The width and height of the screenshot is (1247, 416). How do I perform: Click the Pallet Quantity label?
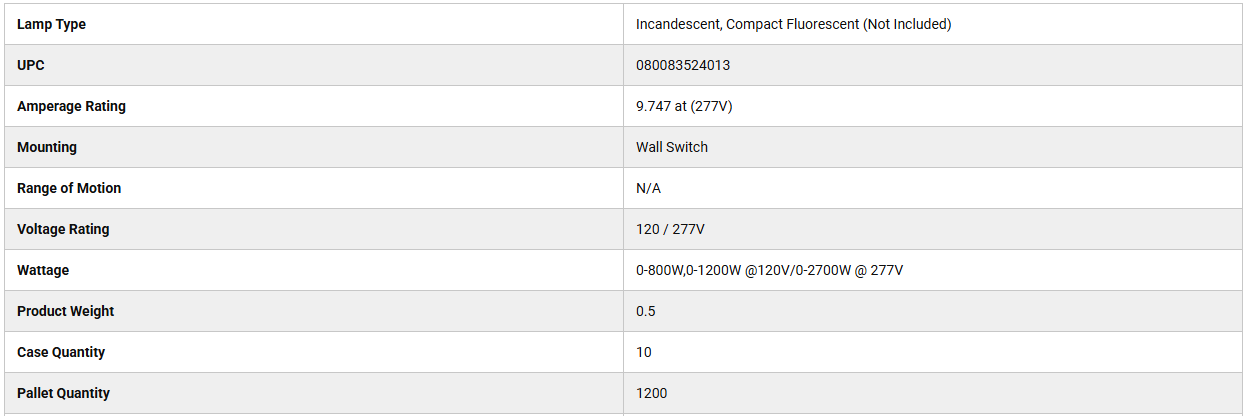point(63,393)
